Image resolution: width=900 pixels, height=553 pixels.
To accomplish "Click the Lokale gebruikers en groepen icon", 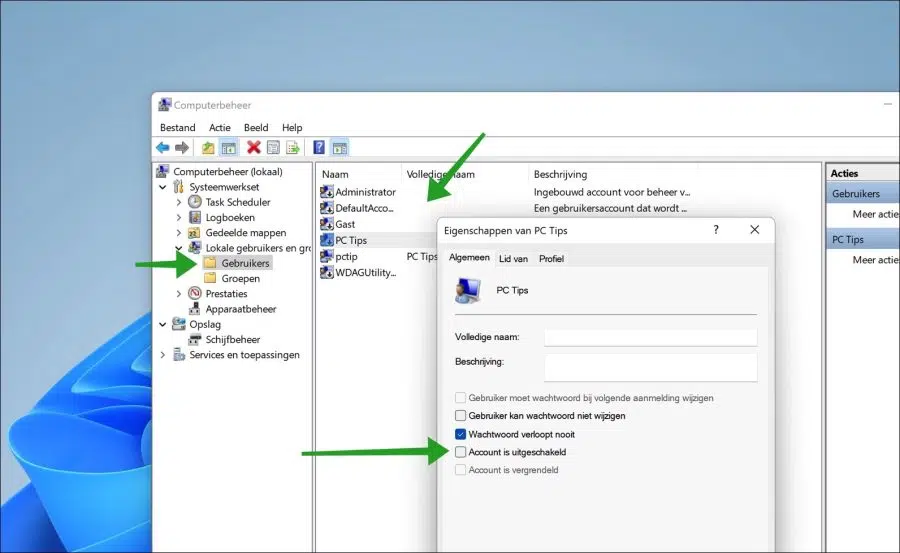I will coord(195,248).
